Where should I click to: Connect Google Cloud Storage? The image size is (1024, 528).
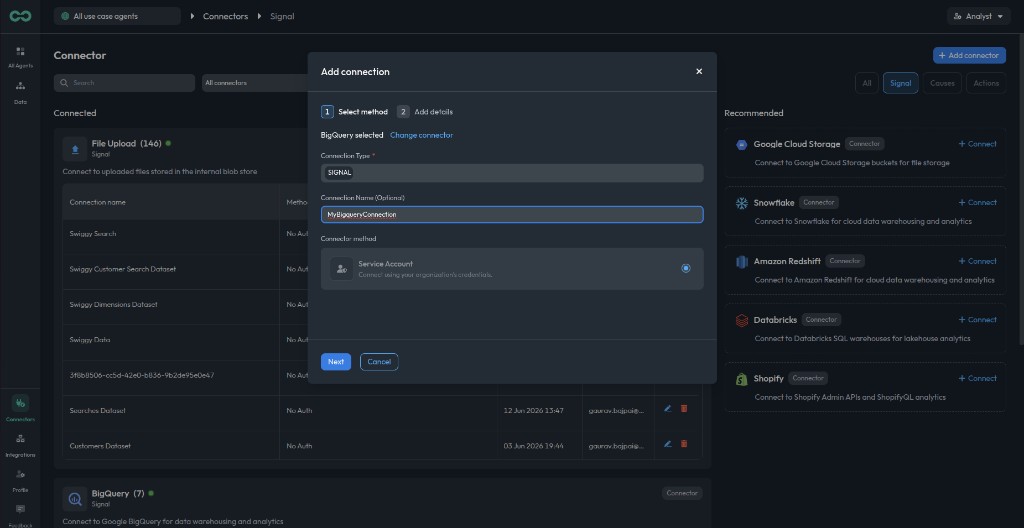pyautogui.click(x=977, y=144)
